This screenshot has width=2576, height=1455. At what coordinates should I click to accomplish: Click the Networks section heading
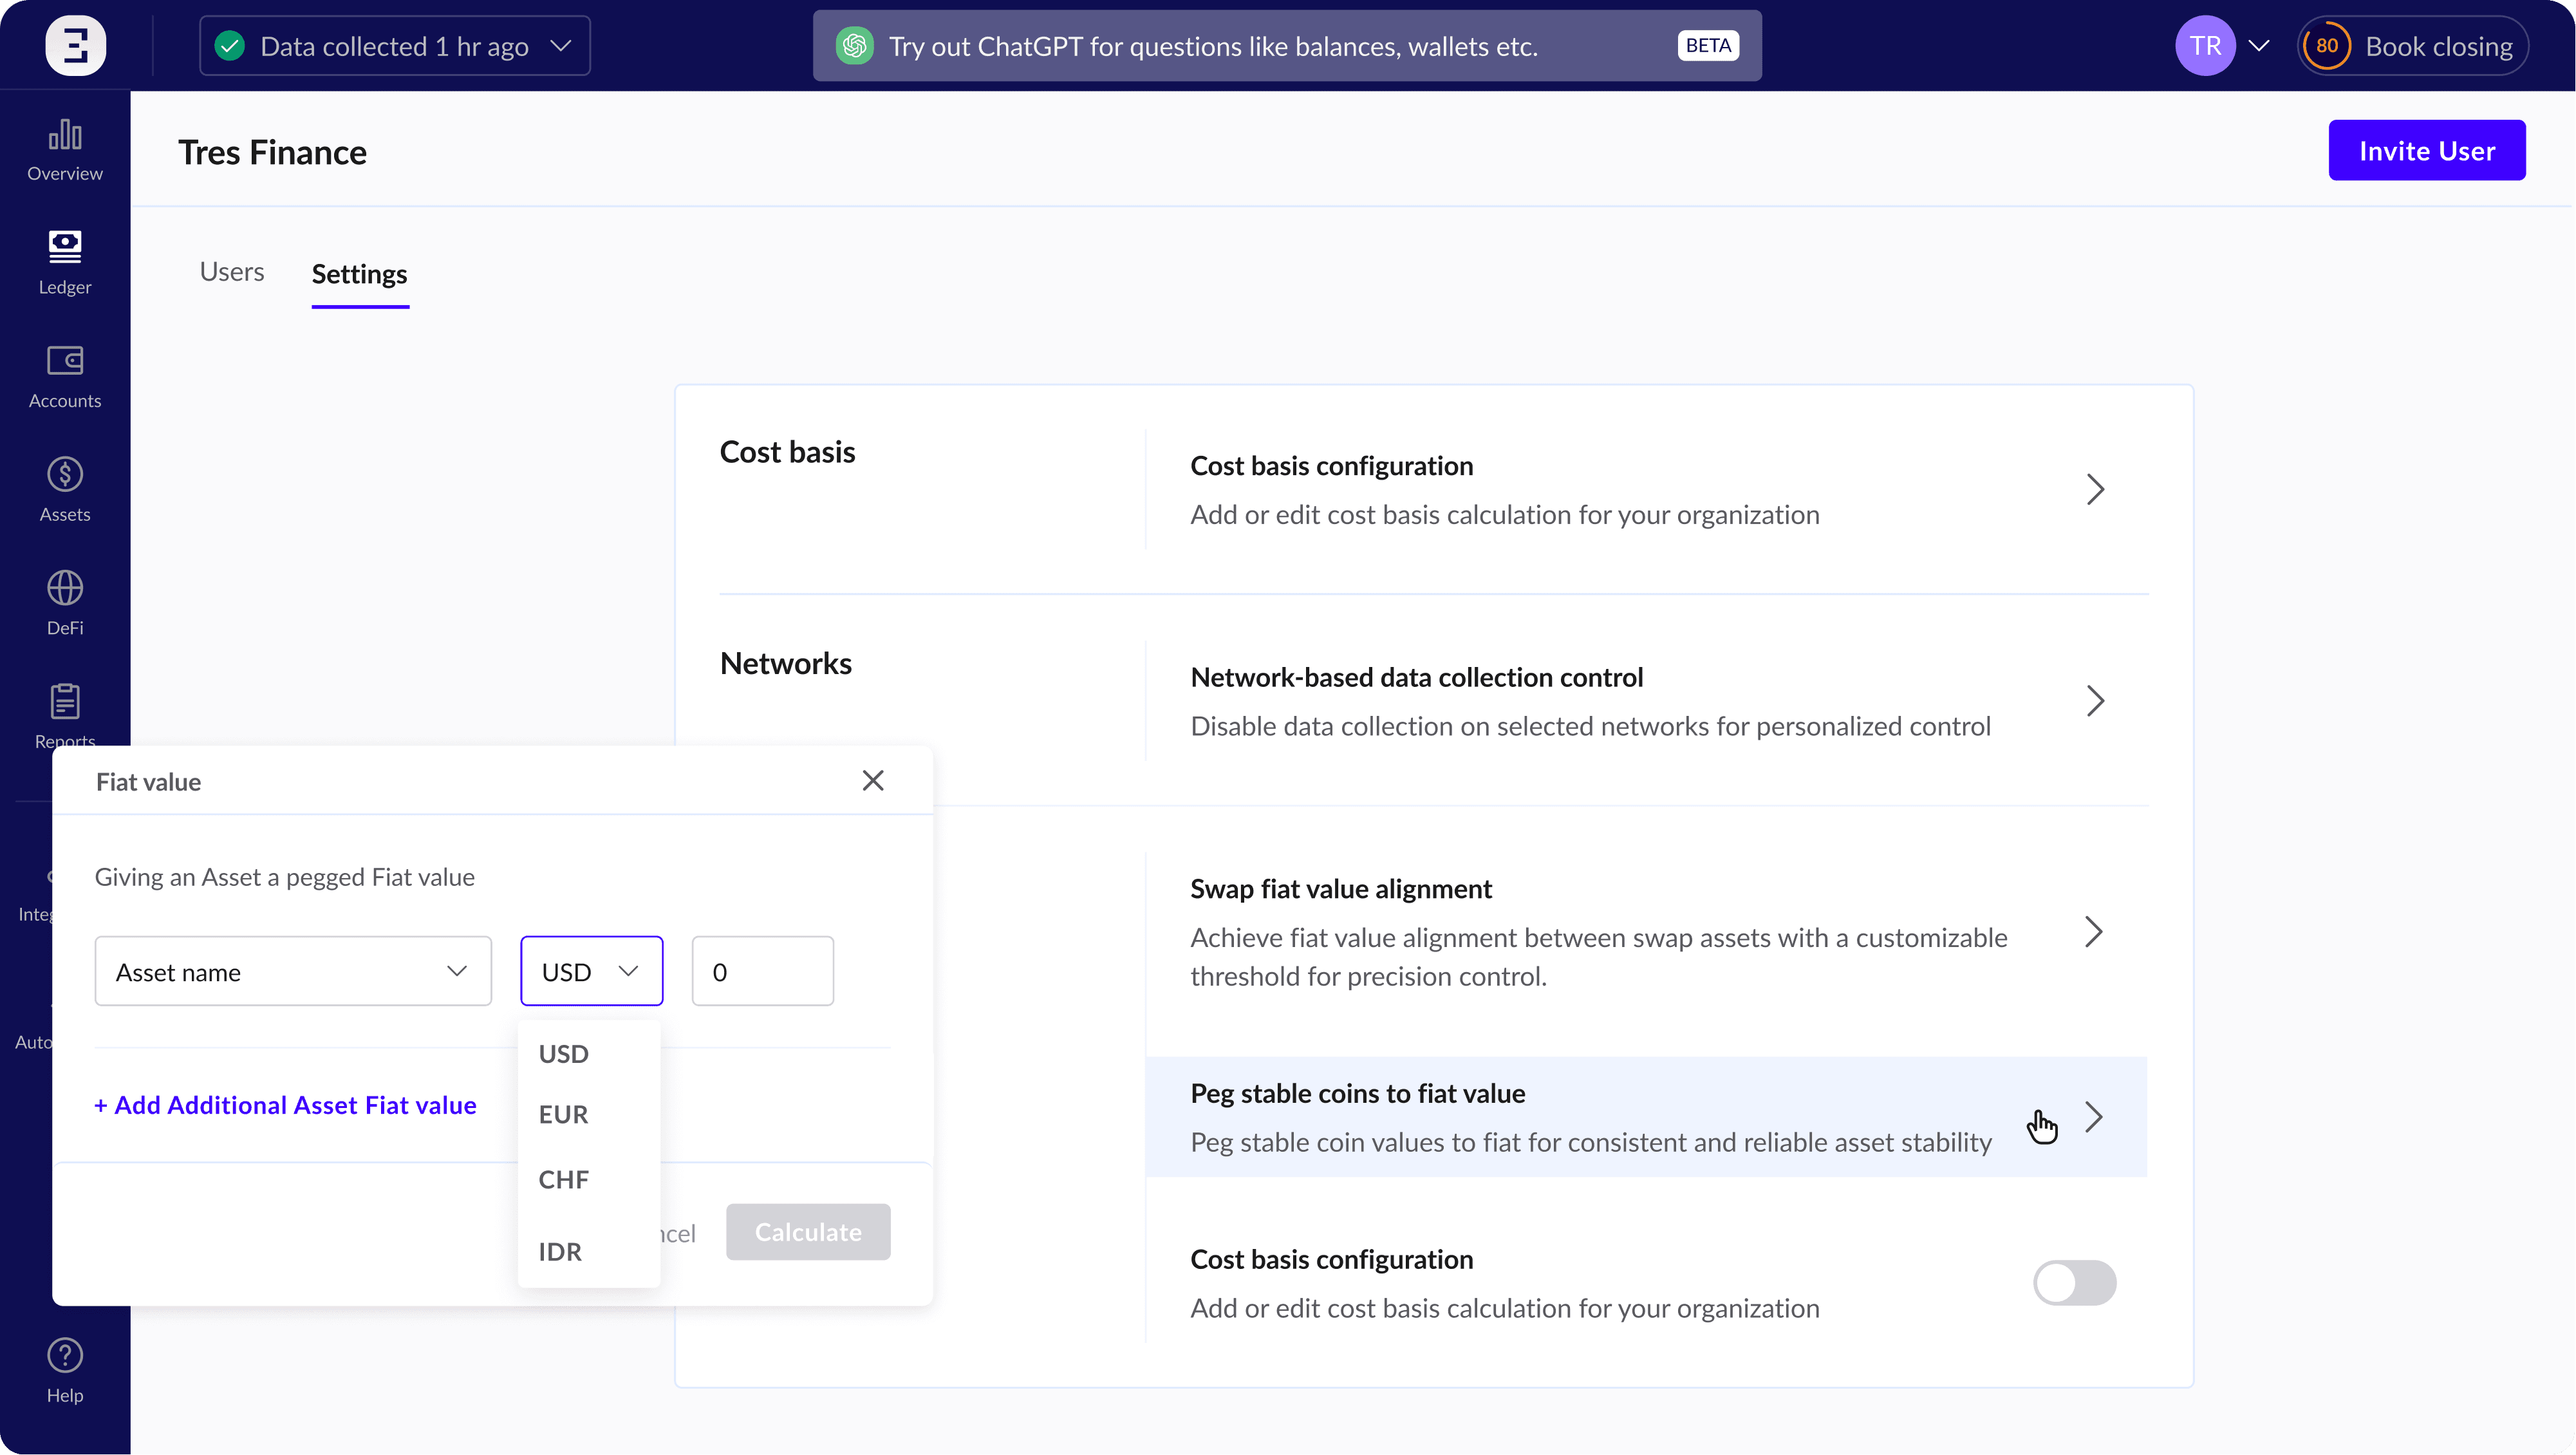tap(786, 663)
